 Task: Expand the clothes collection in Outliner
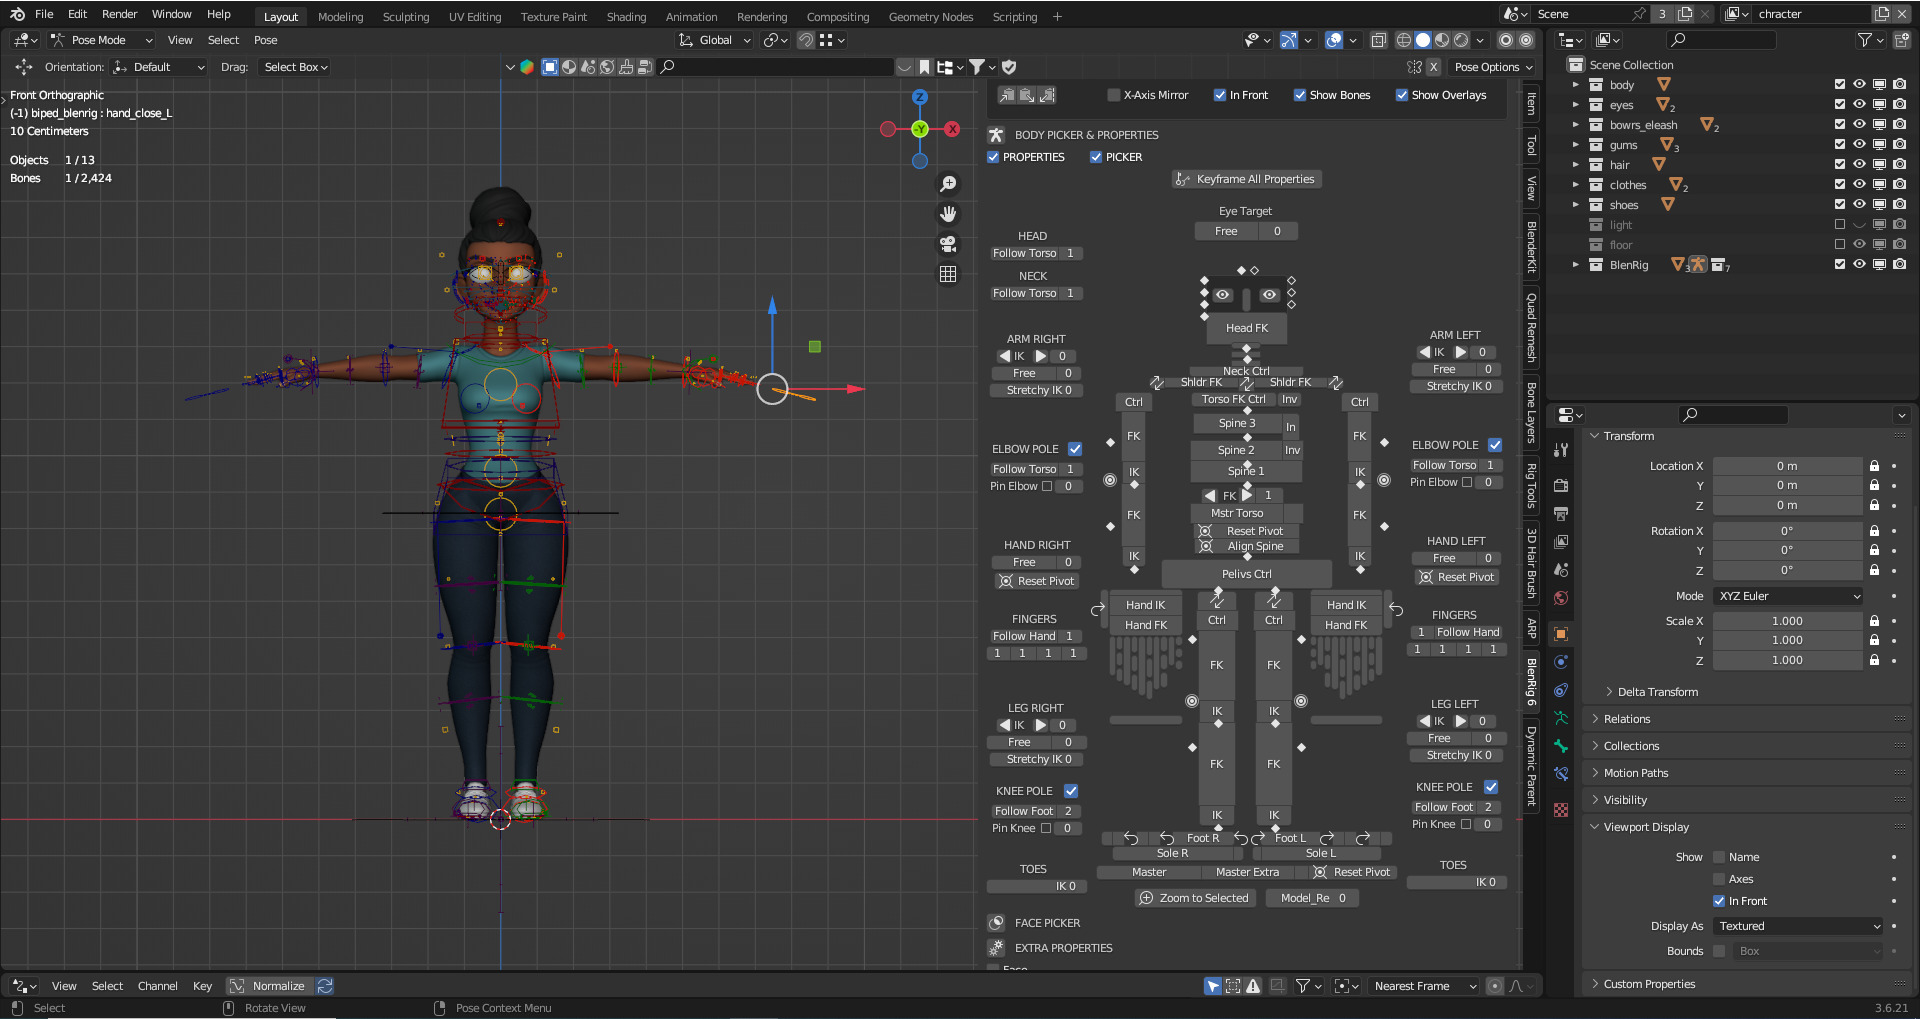(x=1576, y=185)
